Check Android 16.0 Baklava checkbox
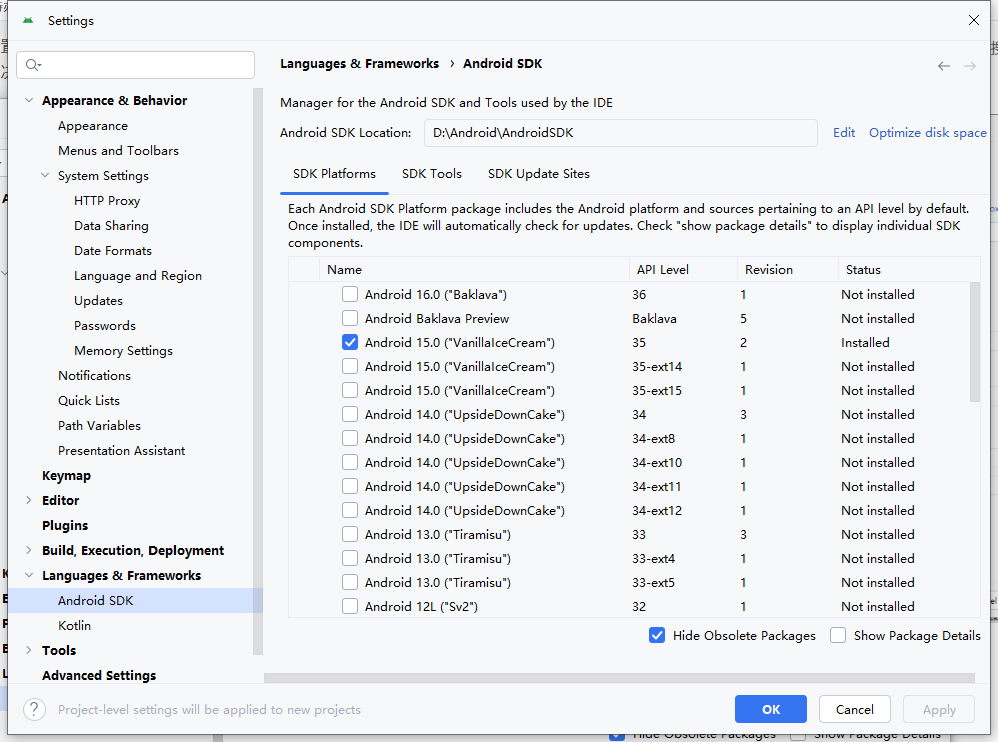This screenshot has height=742, width=998. point(349,294)
